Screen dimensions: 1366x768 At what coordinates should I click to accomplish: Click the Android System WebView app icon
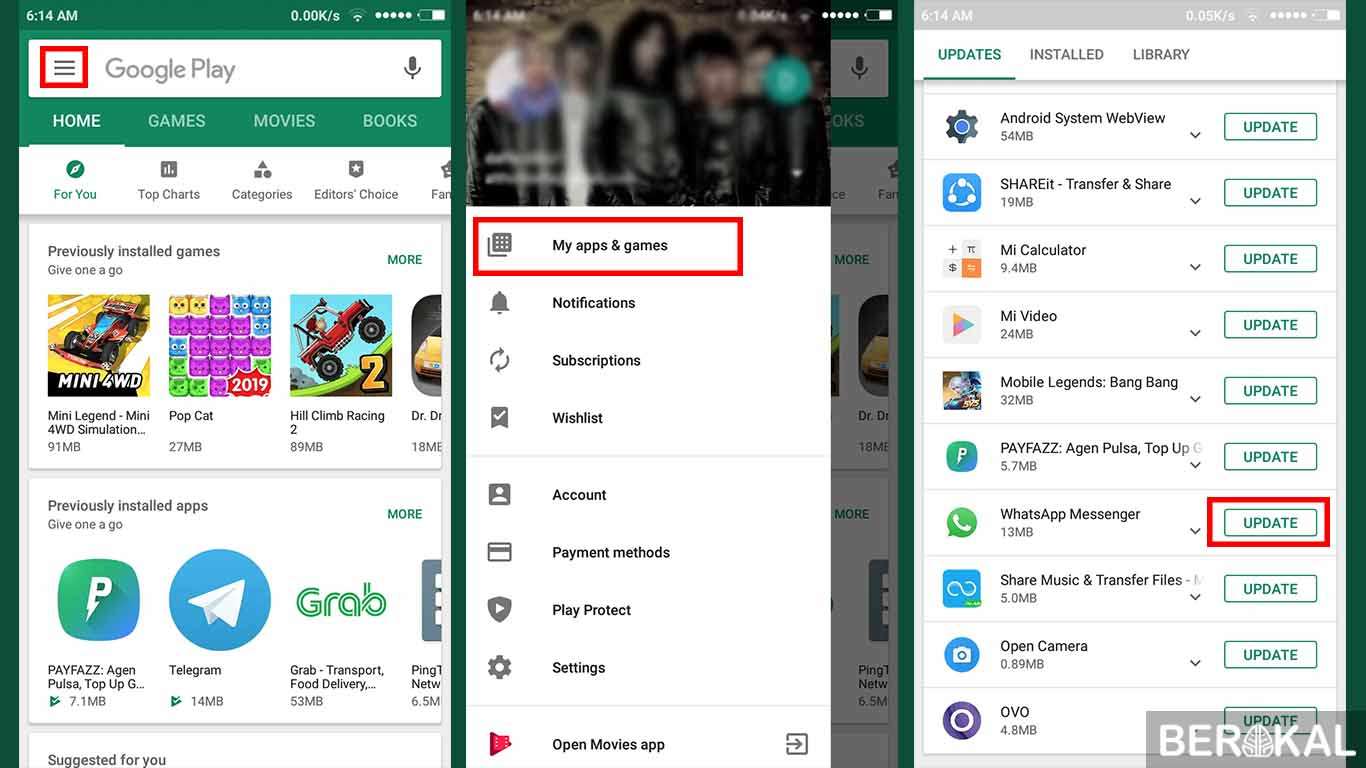(x=962, y=126)
